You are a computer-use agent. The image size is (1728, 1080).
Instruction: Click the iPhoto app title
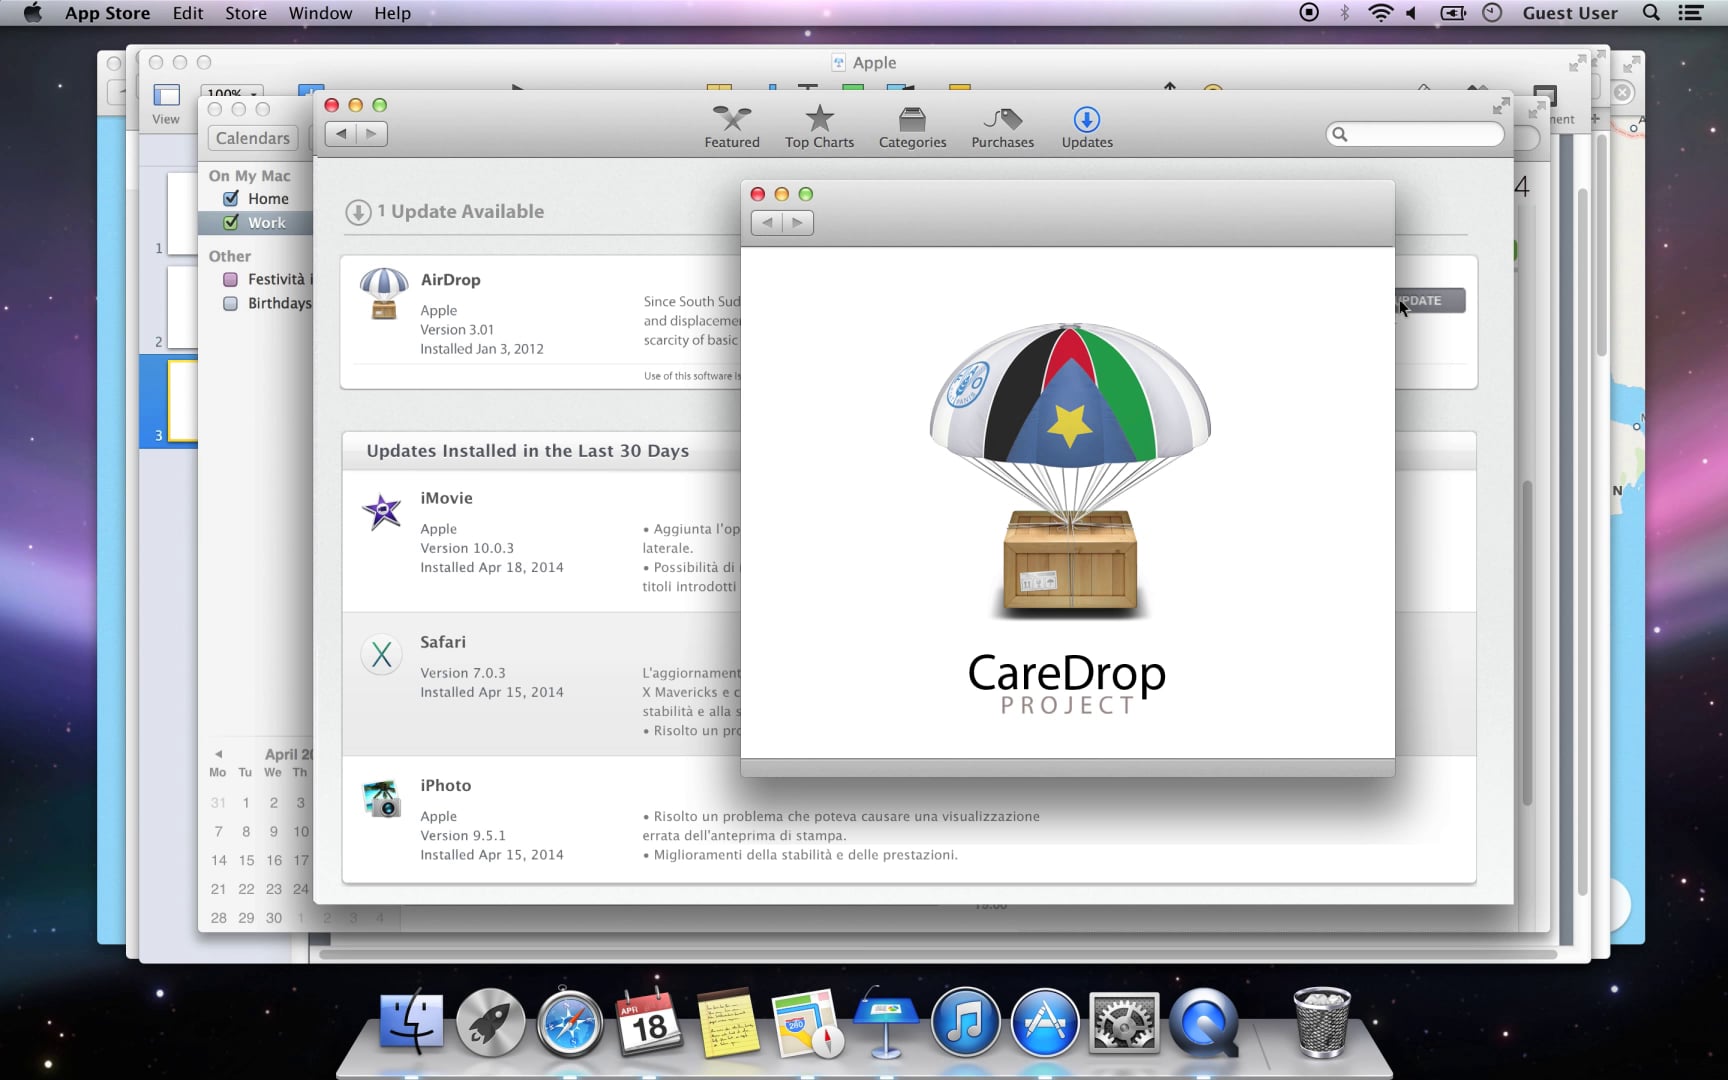click(445, 786)
